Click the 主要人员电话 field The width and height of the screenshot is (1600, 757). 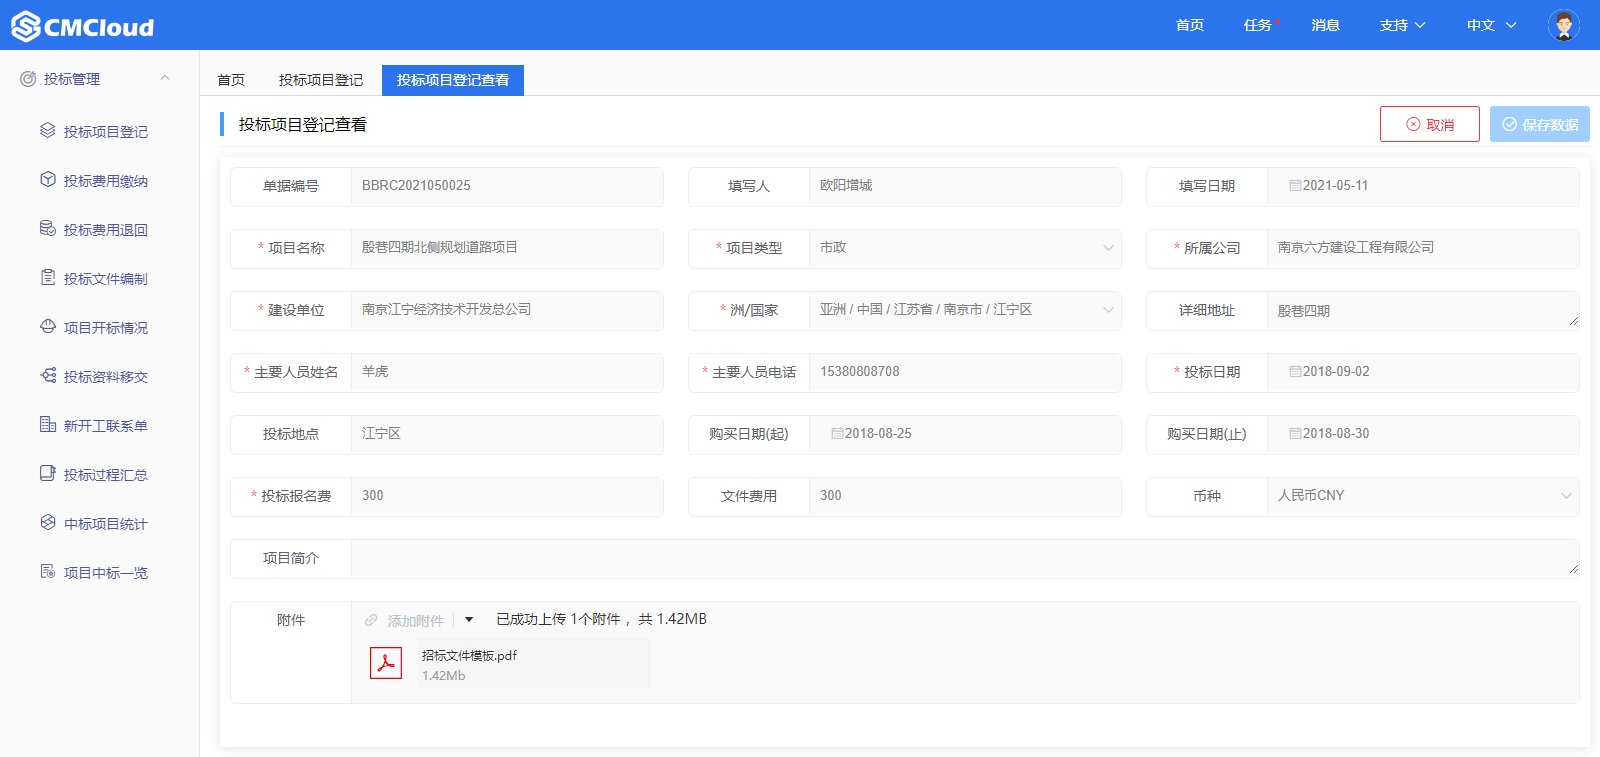[x=965, y=372]
